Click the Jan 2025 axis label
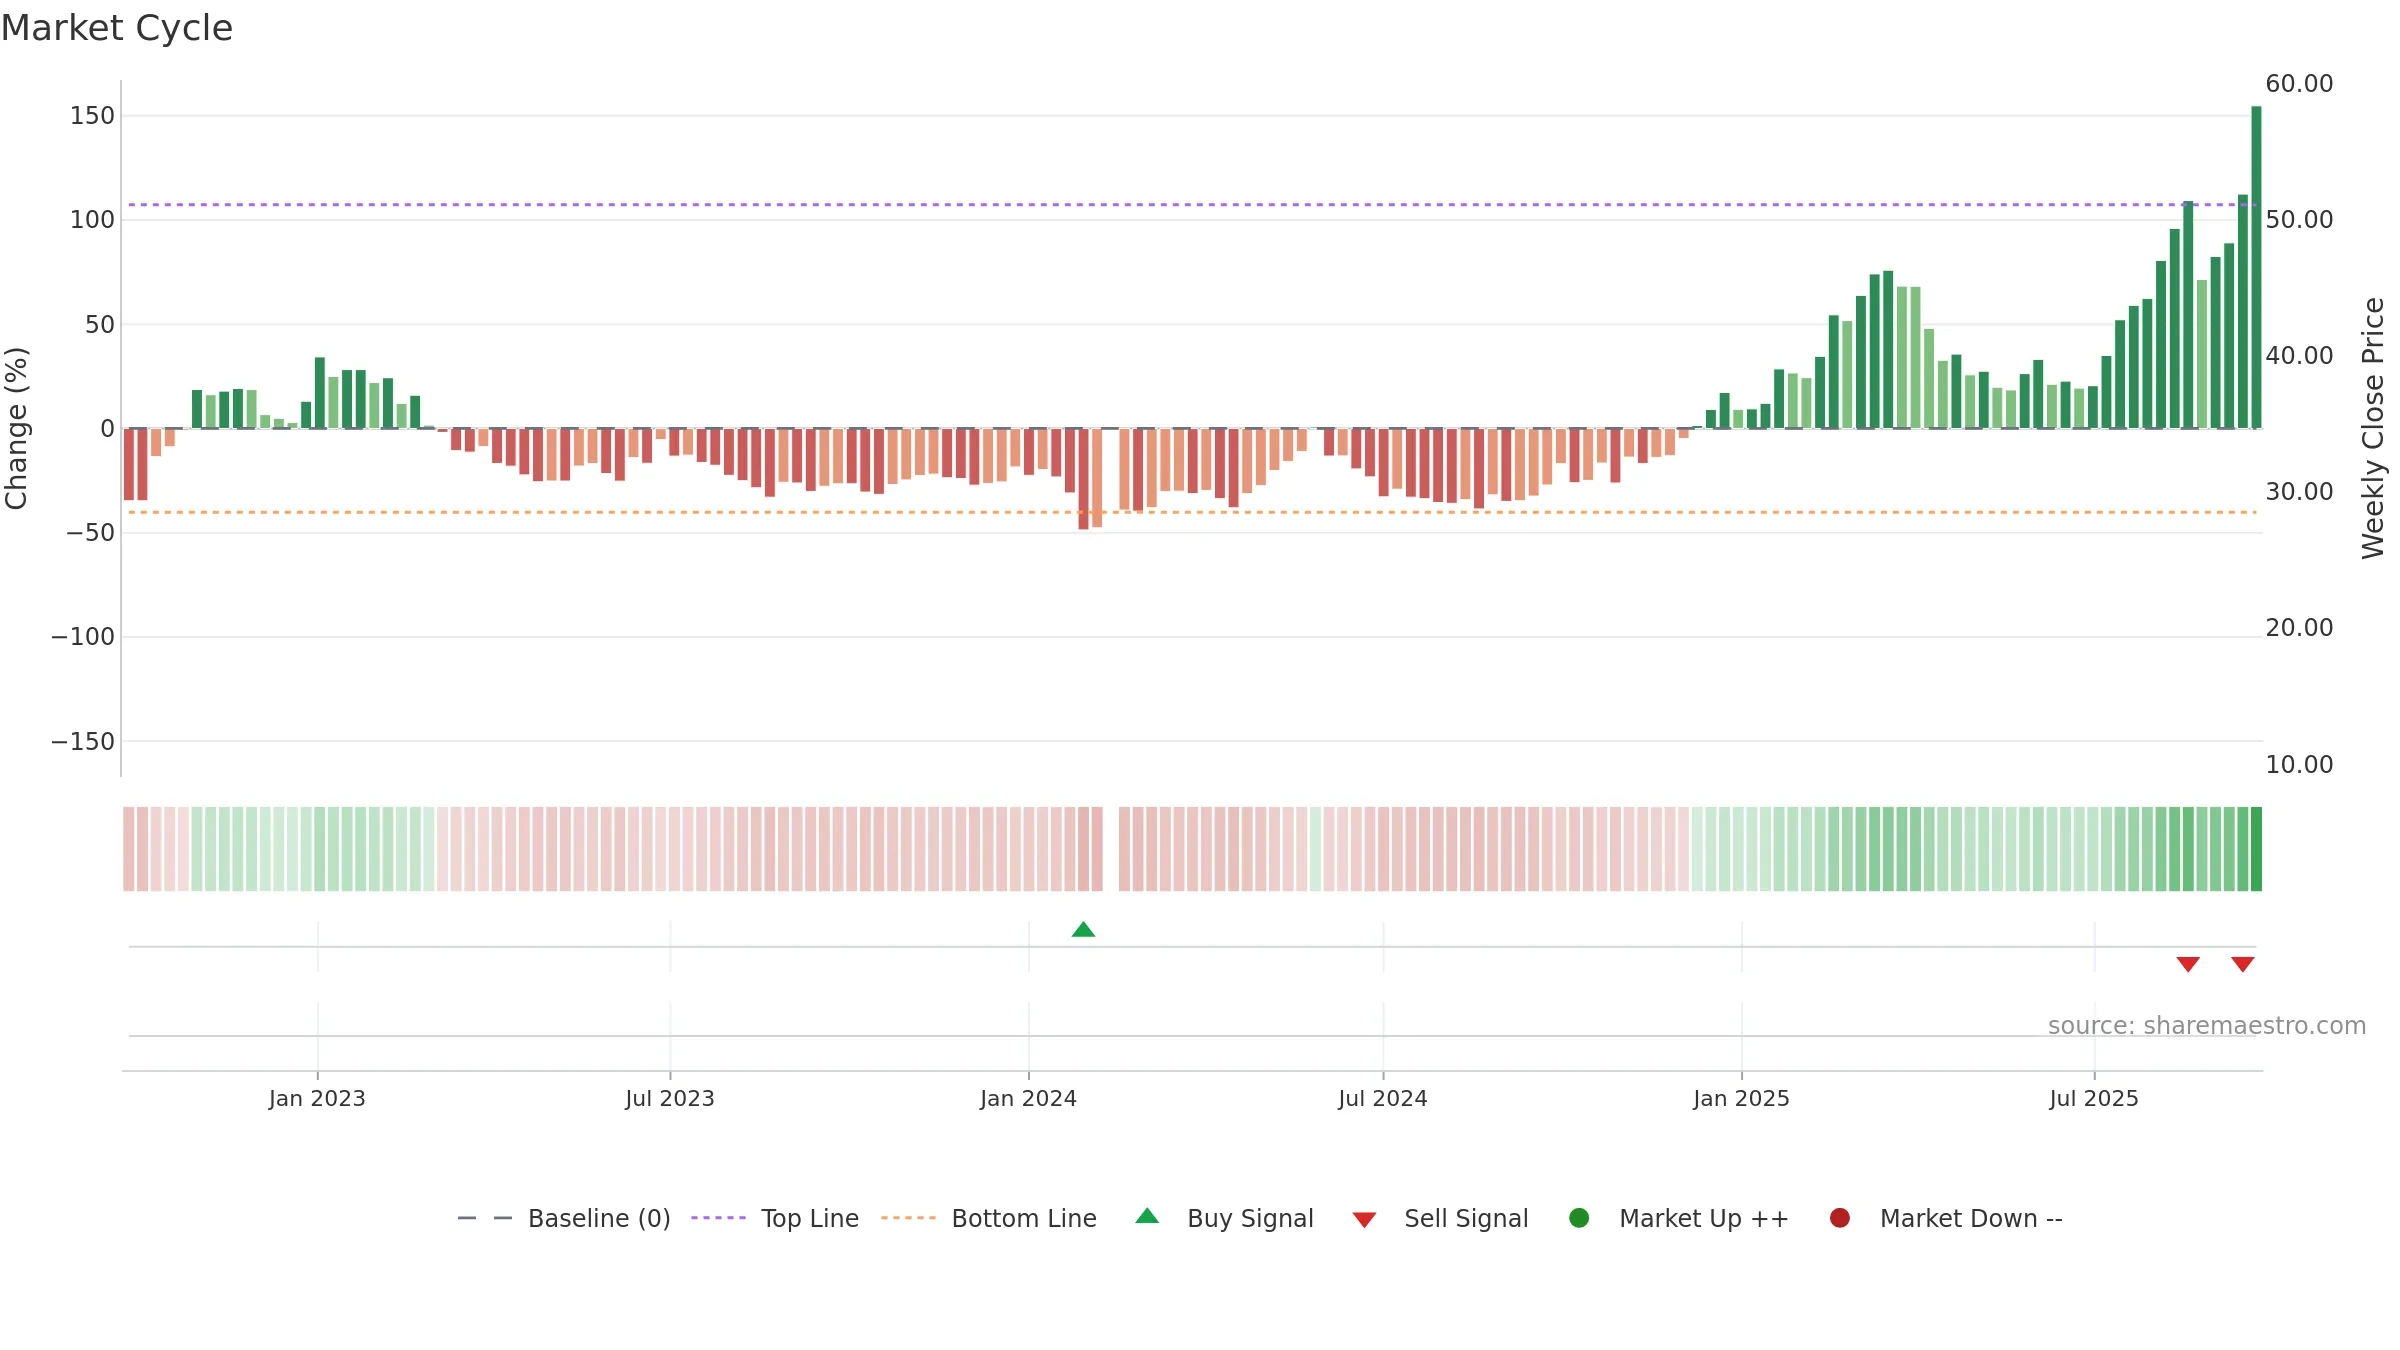Viewport: 2400px width, 1350px height. pos(1741,1098)
